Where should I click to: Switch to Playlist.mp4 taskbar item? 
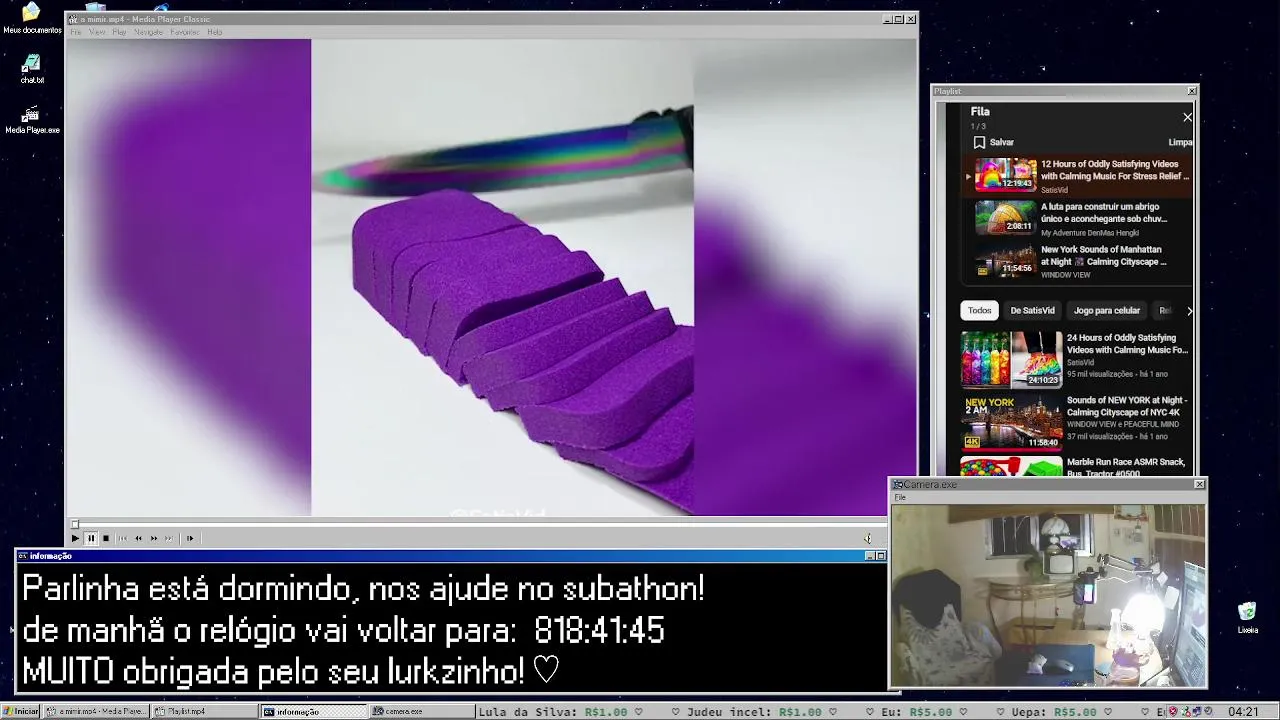click(203, 711)
